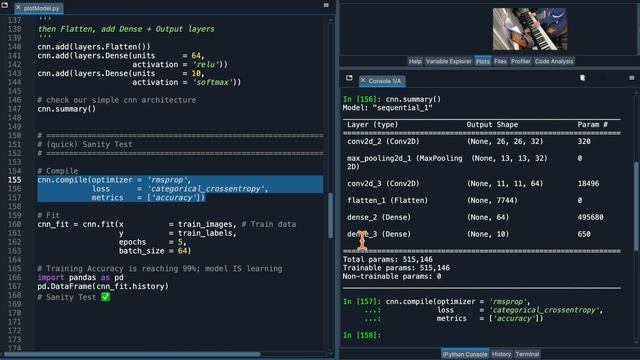
Task: Click train_labels argument in cnn.fit
Action: (x=205, y=233)
